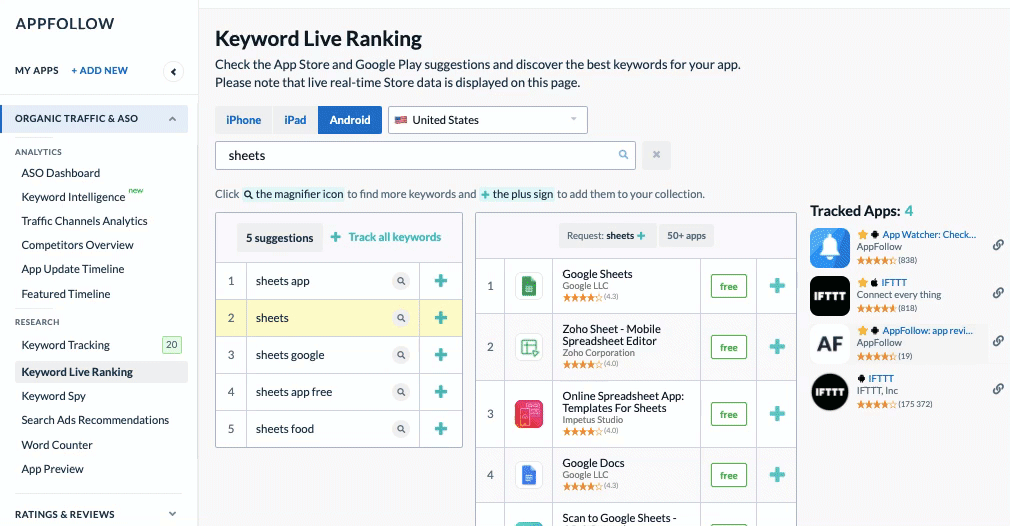This screenshot has width=1010, height=526.
Task: Open Keyword Intelligence in the sidebar
Action: (x=73, y=197)
